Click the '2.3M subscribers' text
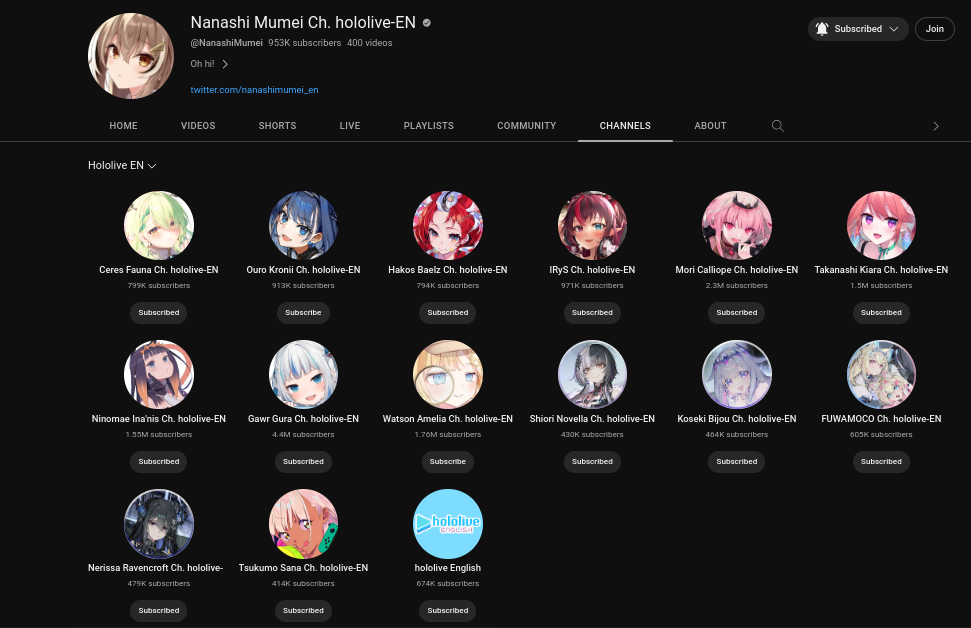 tap(737, 286)
